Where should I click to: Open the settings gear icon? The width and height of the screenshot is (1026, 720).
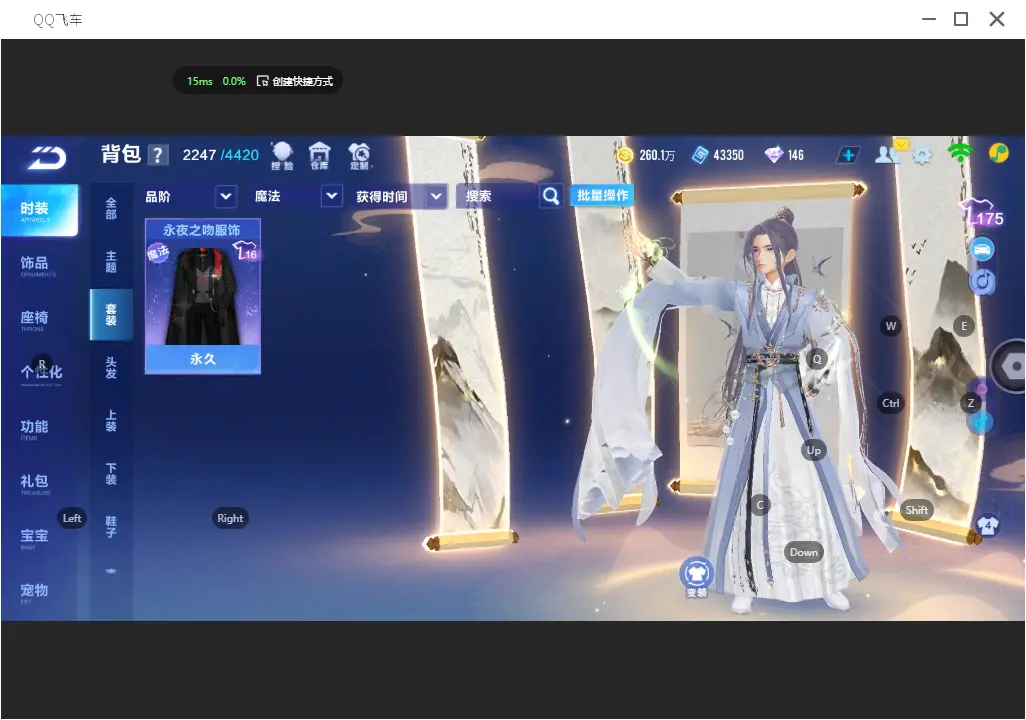pyautogui.click(x=922, y=156)
